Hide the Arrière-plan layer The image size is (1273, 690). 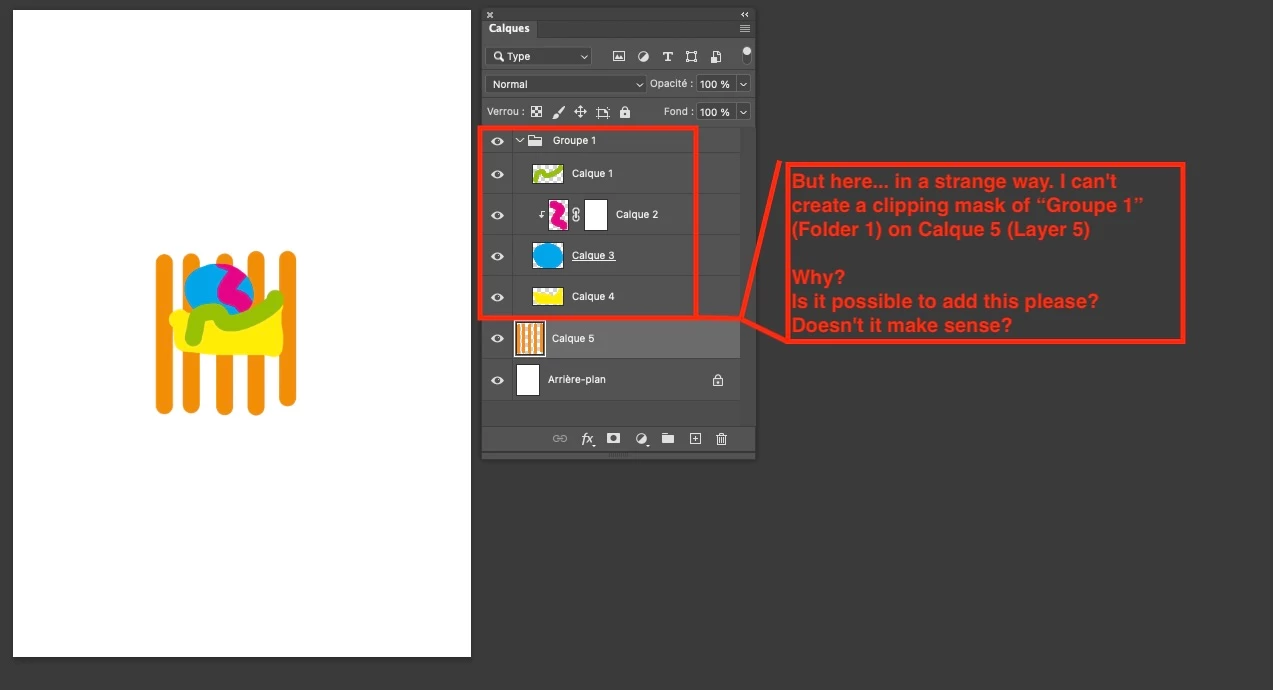click(x=497, y=380)
